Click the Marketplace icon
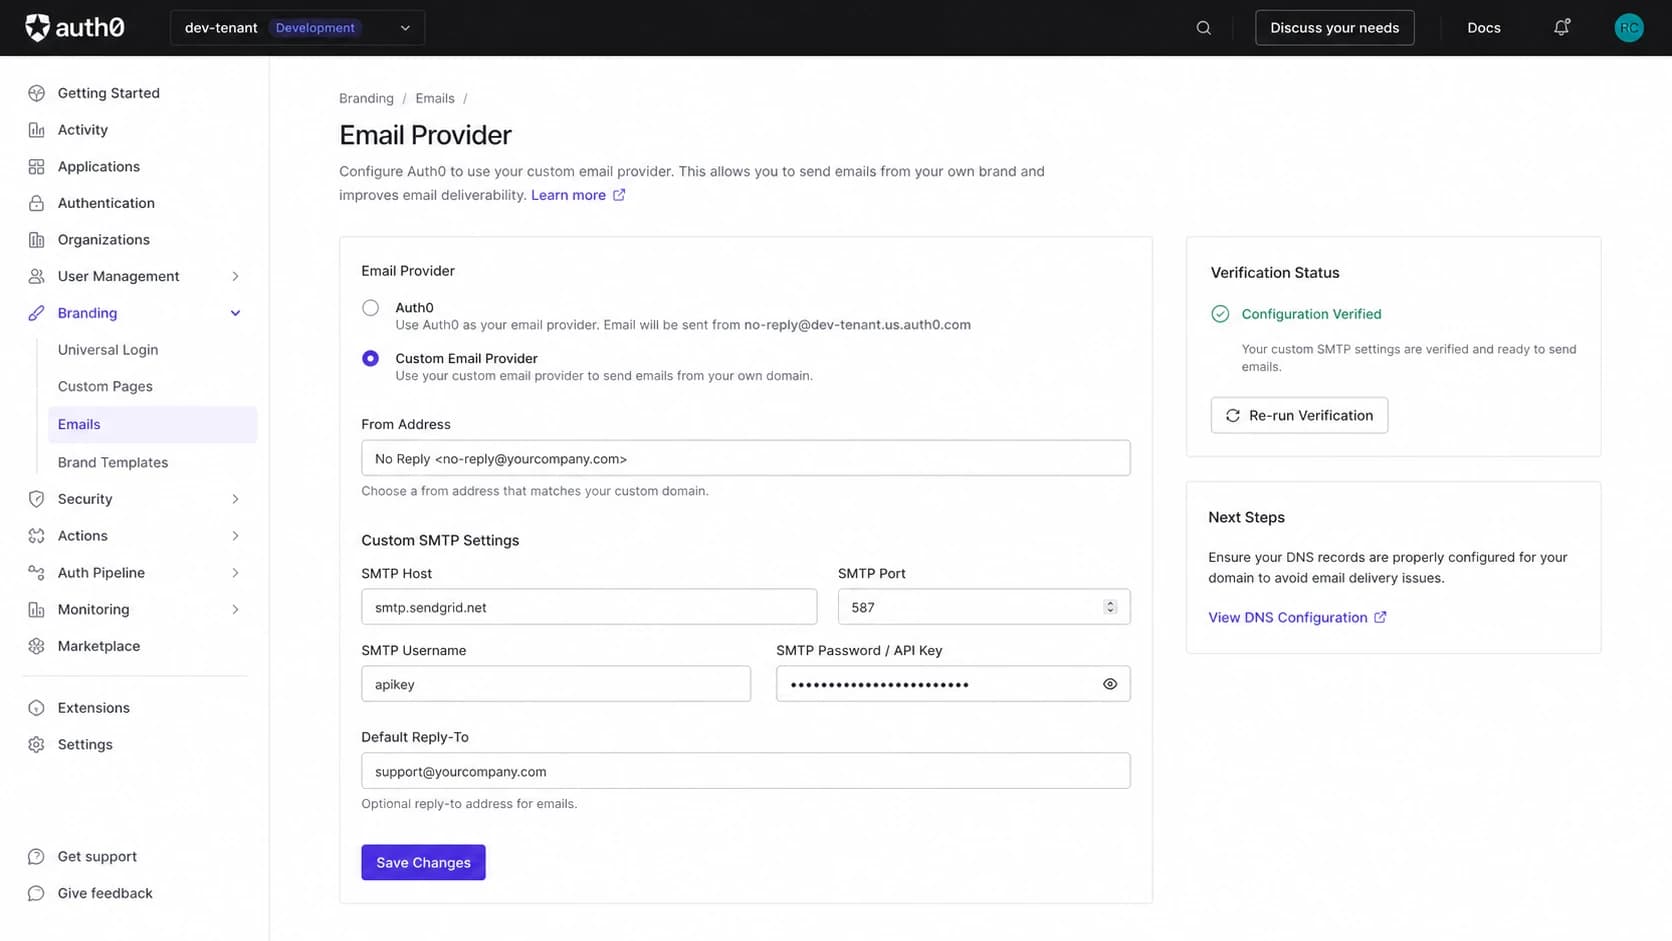The width and height of the screenshot is (1672, 941). coord(37,646)
